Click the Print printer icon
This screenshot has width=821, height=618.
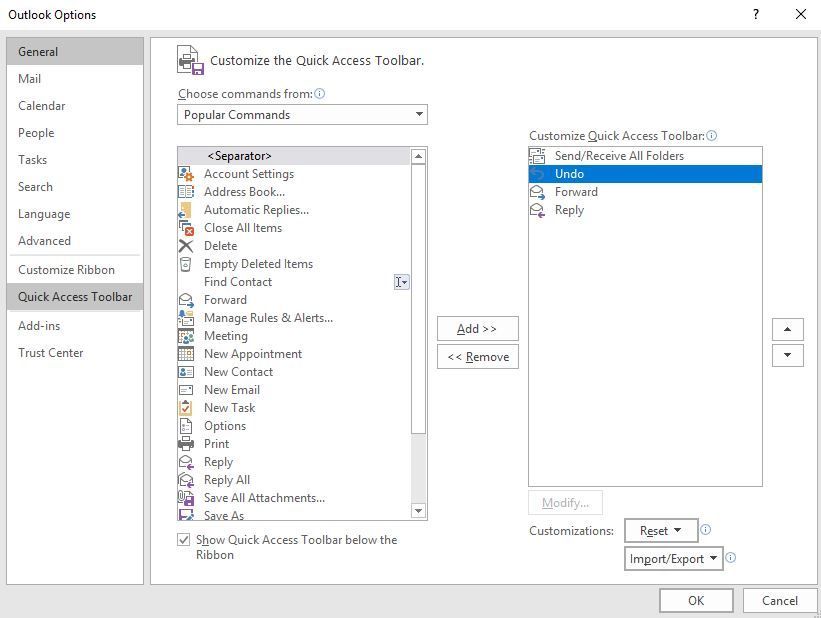(x=186, y=444)
